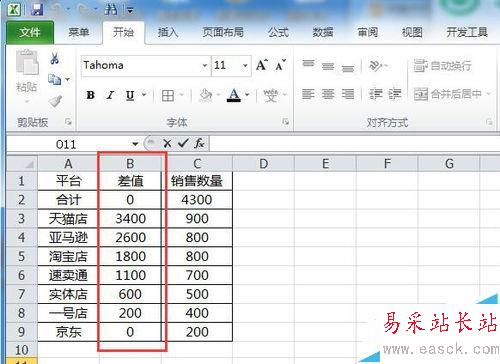This screenshot has height=364, width=500.
Task: Expand the Fill Color dropdown arrow
Action: click(x=218, y=95)
